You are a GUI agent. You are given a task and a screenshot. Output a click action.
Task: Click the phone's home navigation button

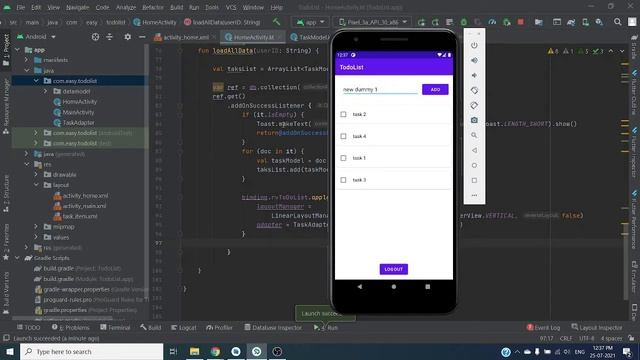pos(393,287)
